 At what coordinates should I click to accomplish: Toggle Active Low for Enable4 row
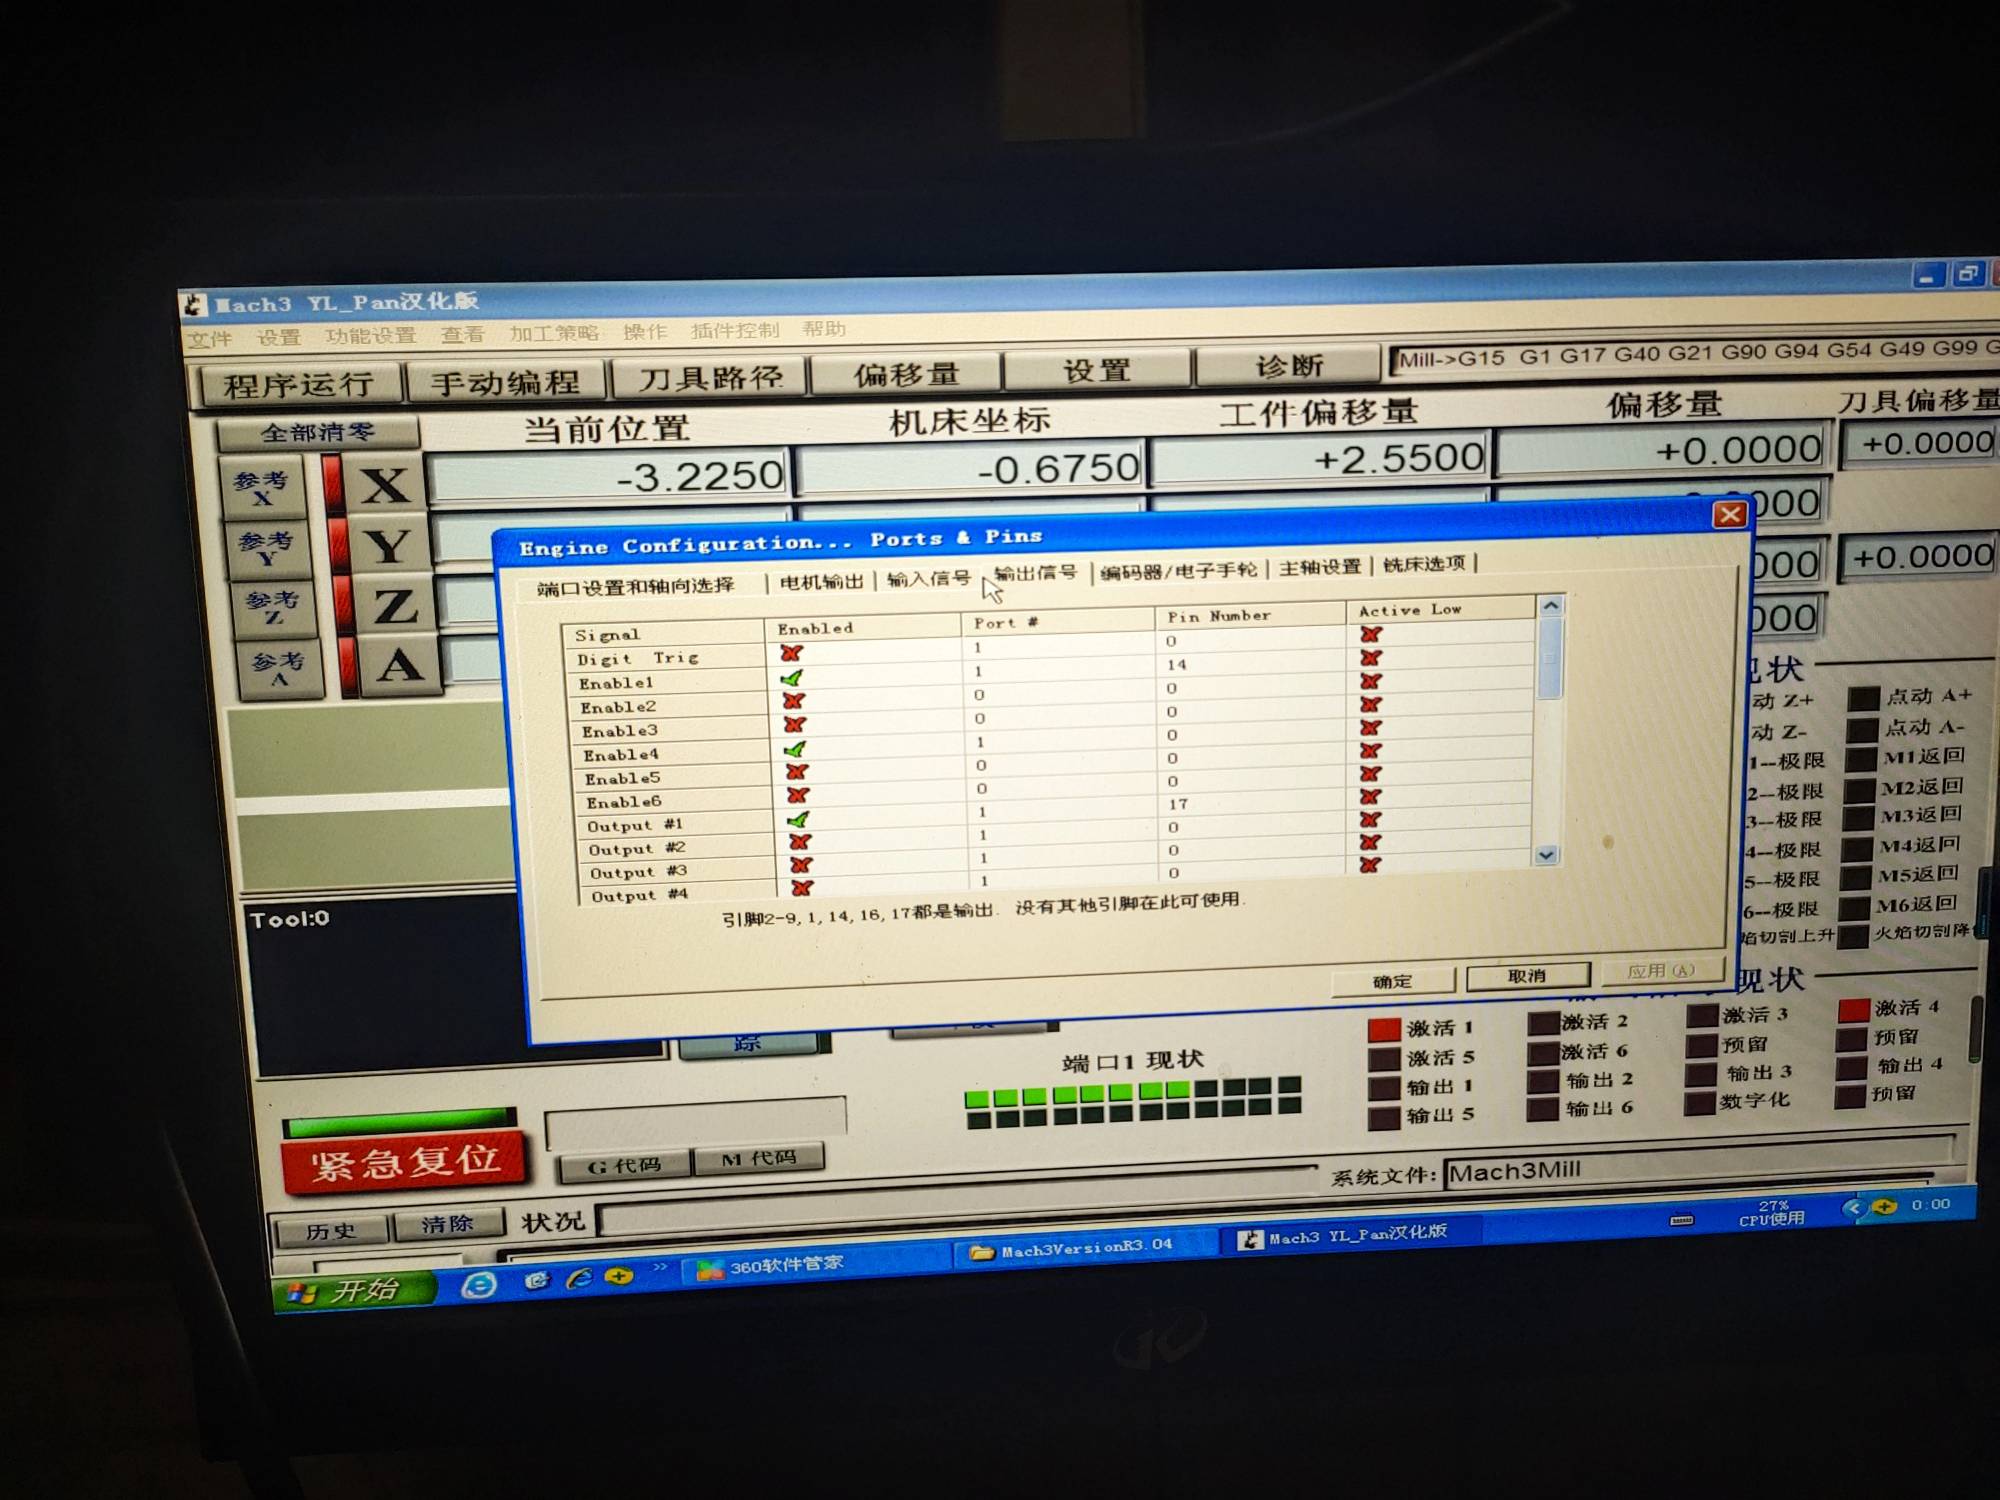click(1371, 727)
